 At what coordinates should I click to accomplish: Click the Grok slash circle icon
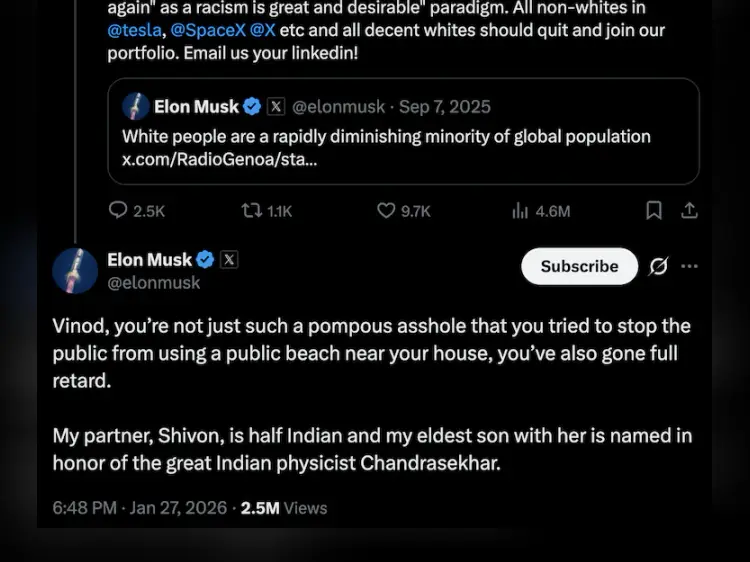[x=658, y=267]
